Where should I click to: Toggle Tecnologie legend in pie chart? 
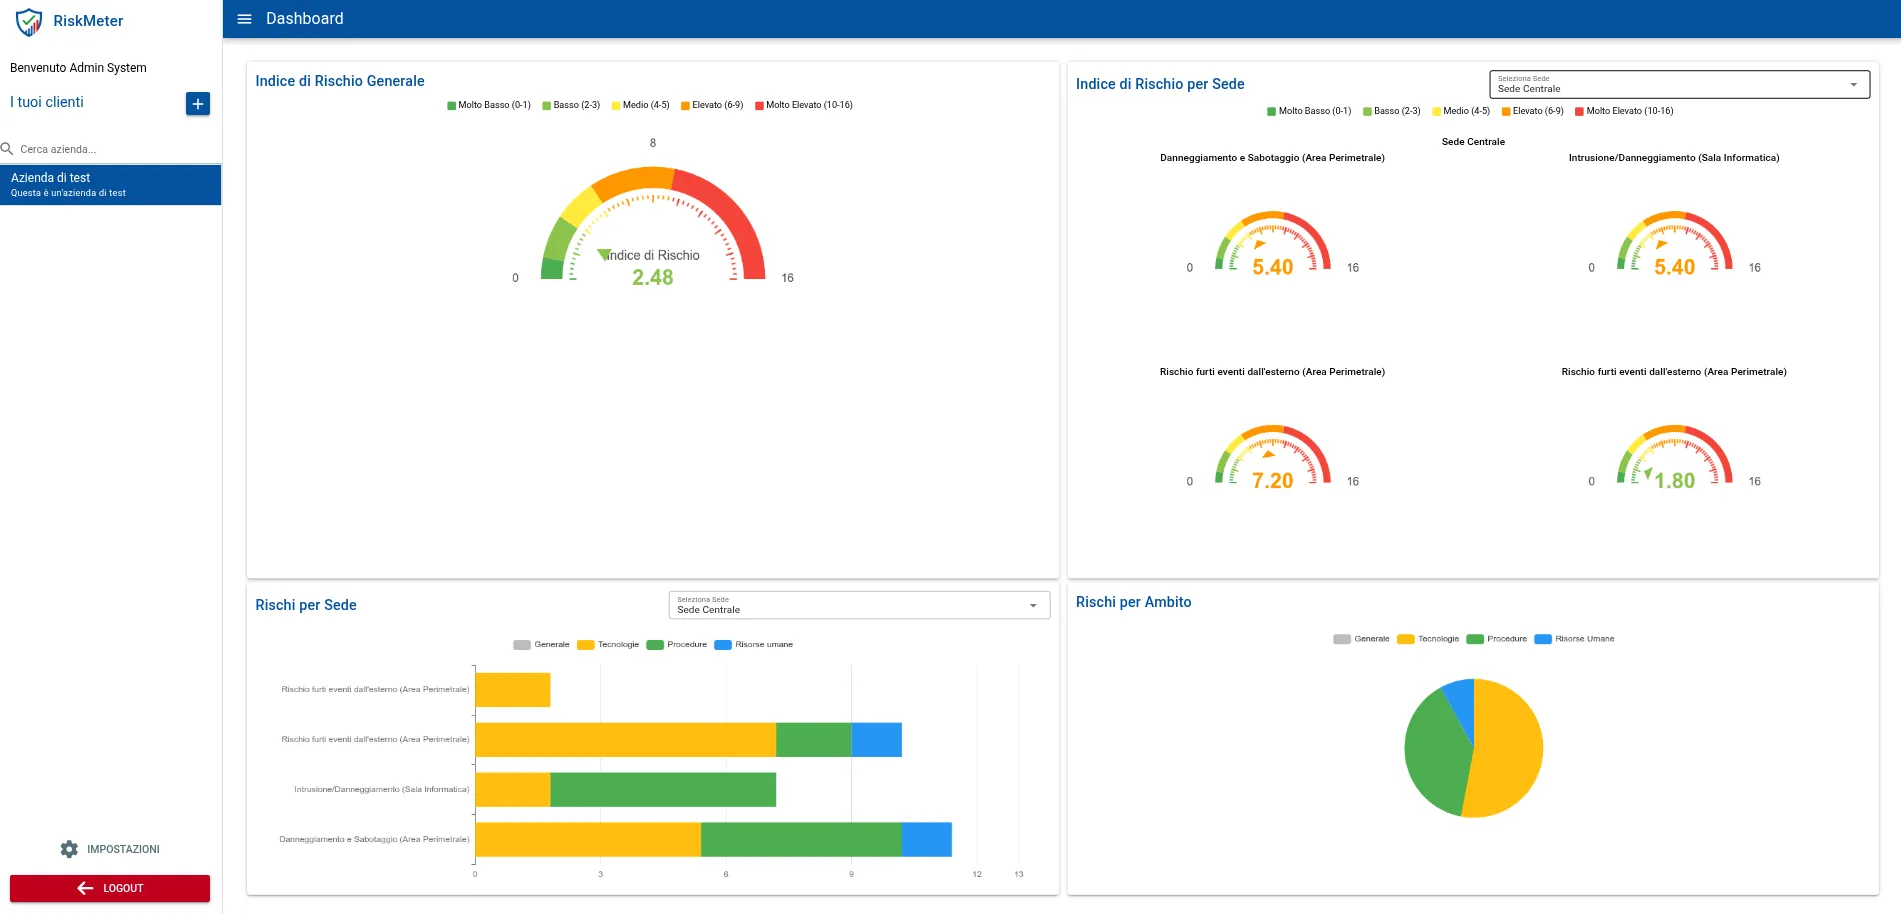(1428, 639)
